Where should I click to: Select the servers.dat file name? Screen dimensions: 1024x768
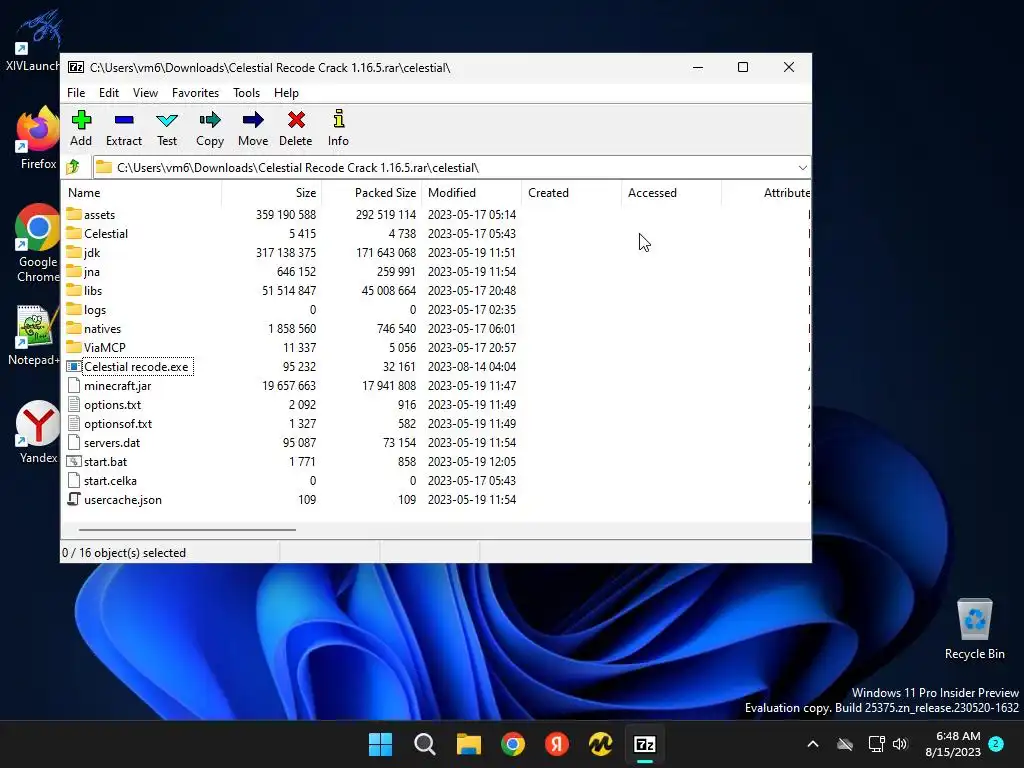coord(112,442)
